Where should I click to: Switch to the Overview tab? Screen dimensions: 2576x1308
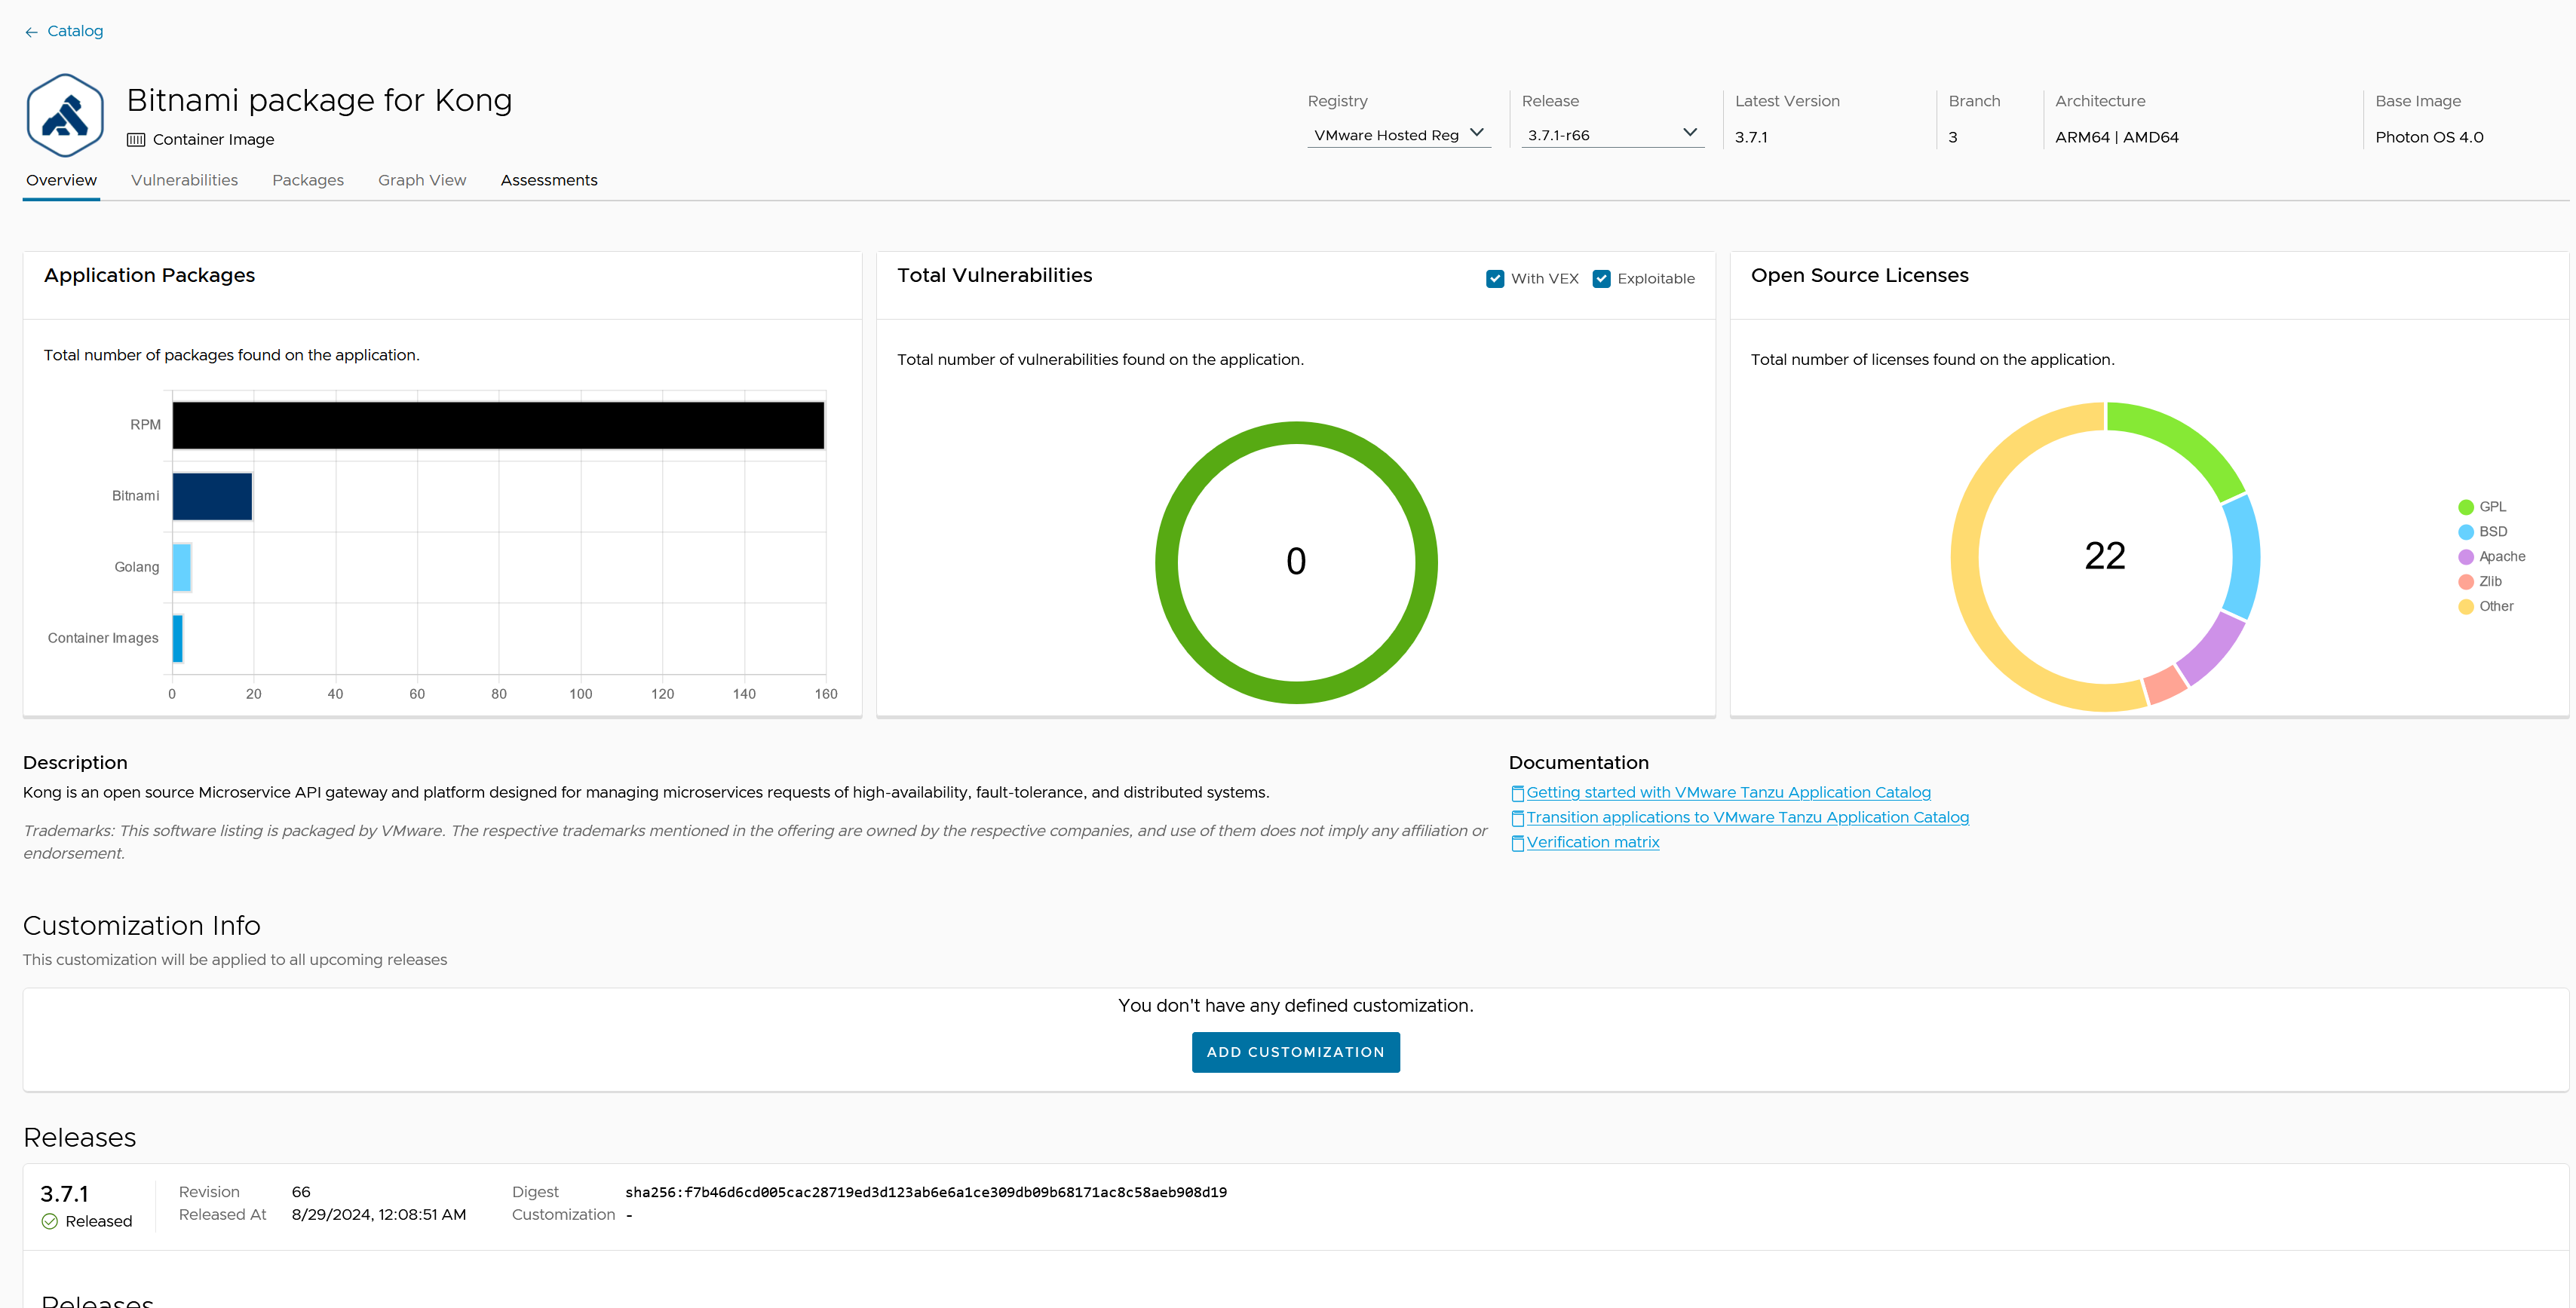click(61, 180)
